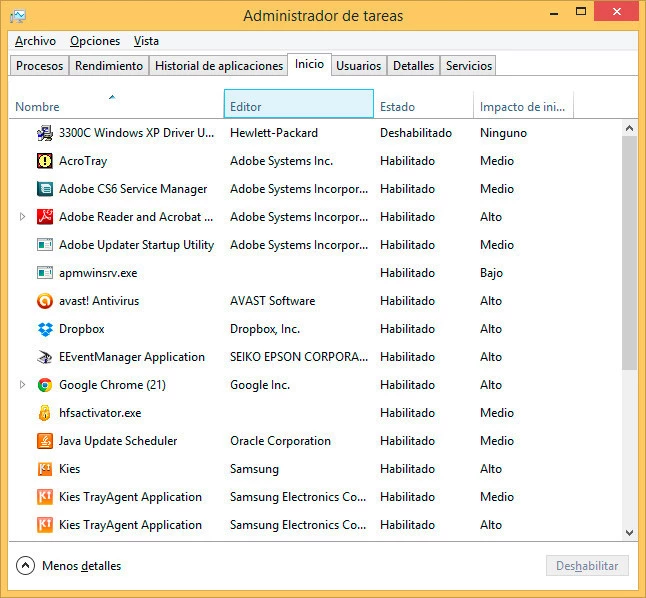Select the avast! Antivirus icon
The height and width of the screenshot is (598, 646).
[x=45, y=301]
